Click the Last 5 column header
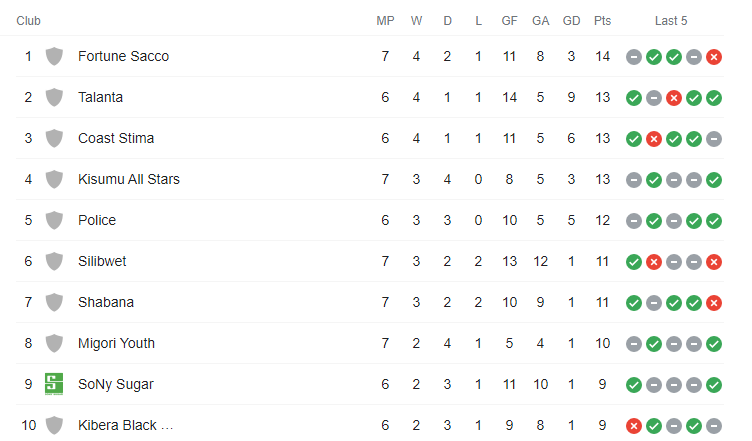The height and width of the screenshot is (441, 752). [x=671, y=21]
